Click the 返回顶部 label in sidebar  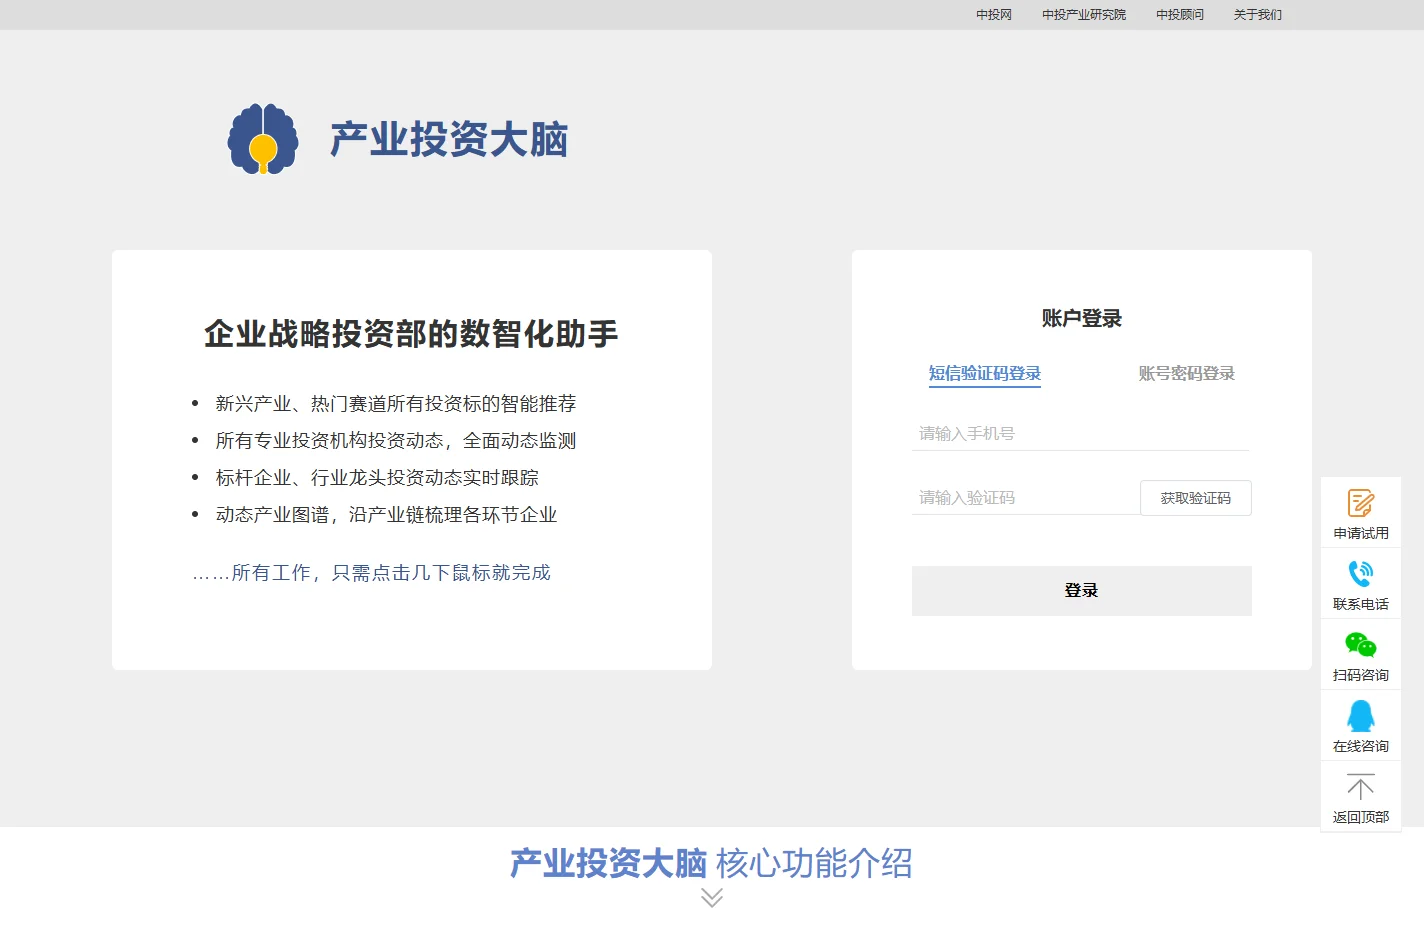coord(1361,817)
